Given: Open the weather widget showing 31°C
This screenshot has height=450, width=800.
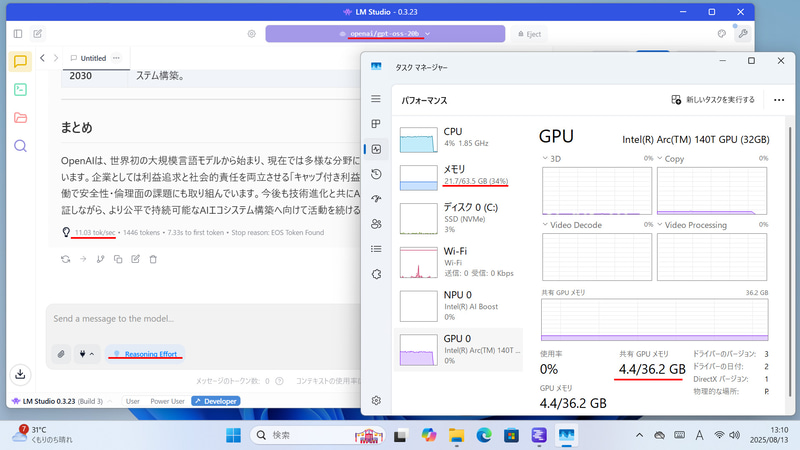Looking at the screenshot, I should [42, 435].
